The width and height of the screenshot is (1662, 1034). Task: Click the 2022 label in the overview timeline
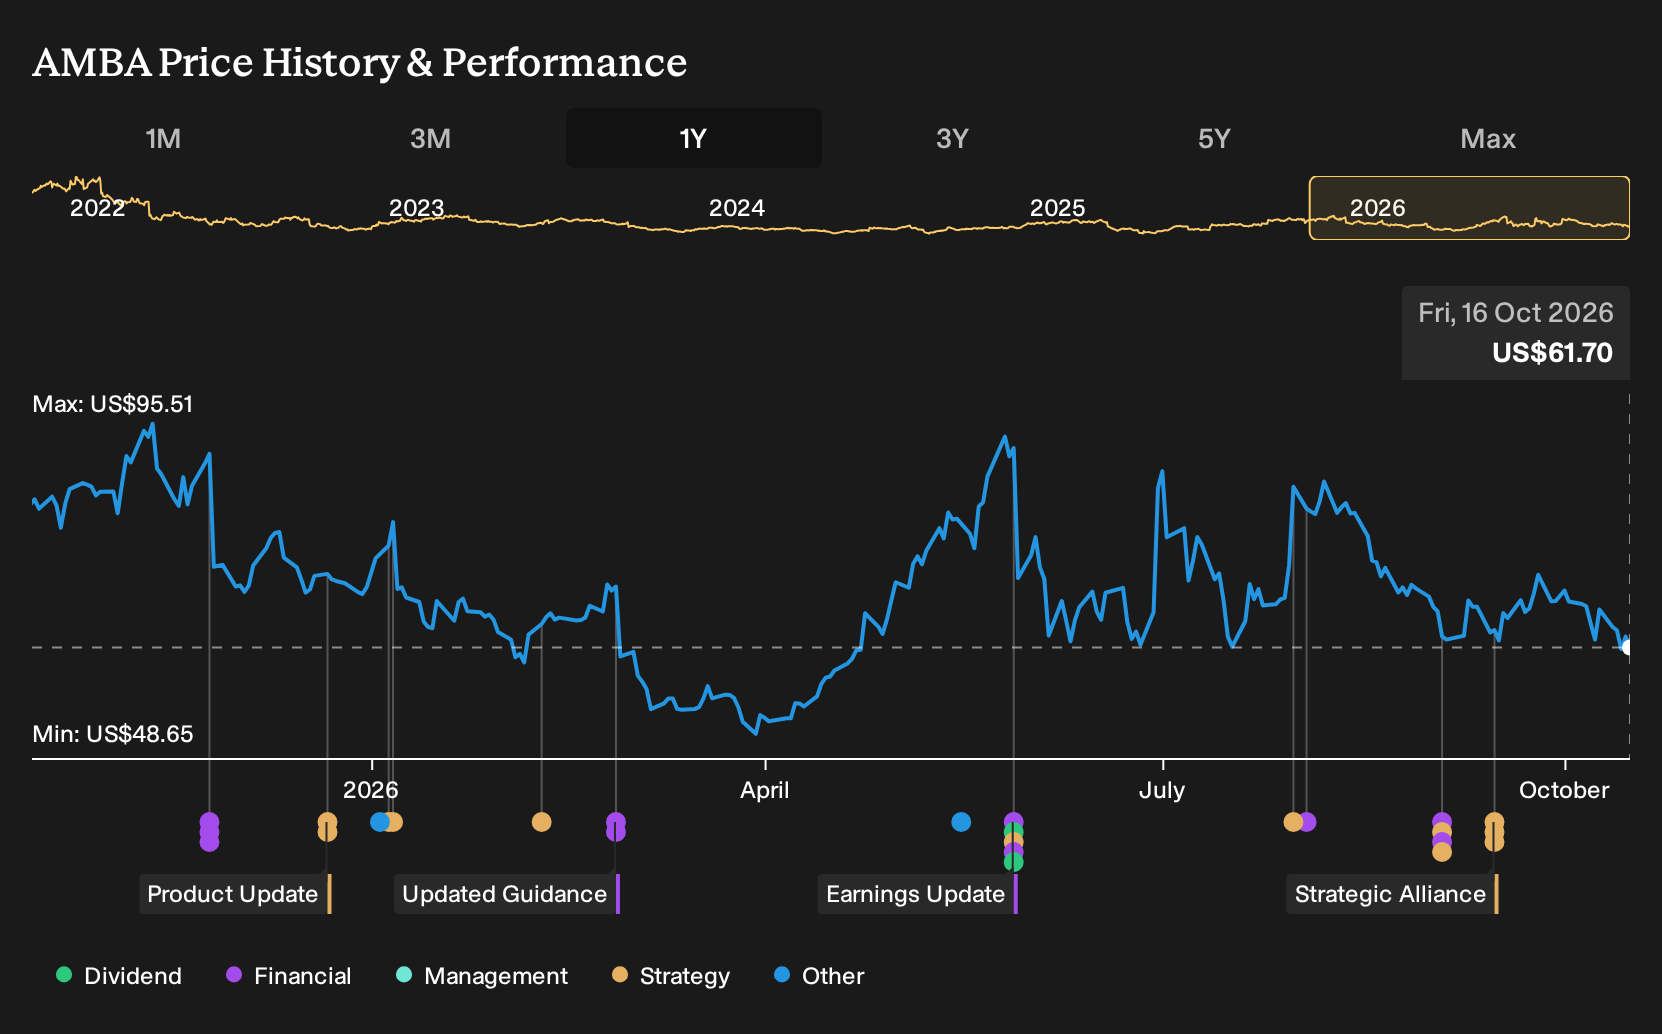point(97,208)
